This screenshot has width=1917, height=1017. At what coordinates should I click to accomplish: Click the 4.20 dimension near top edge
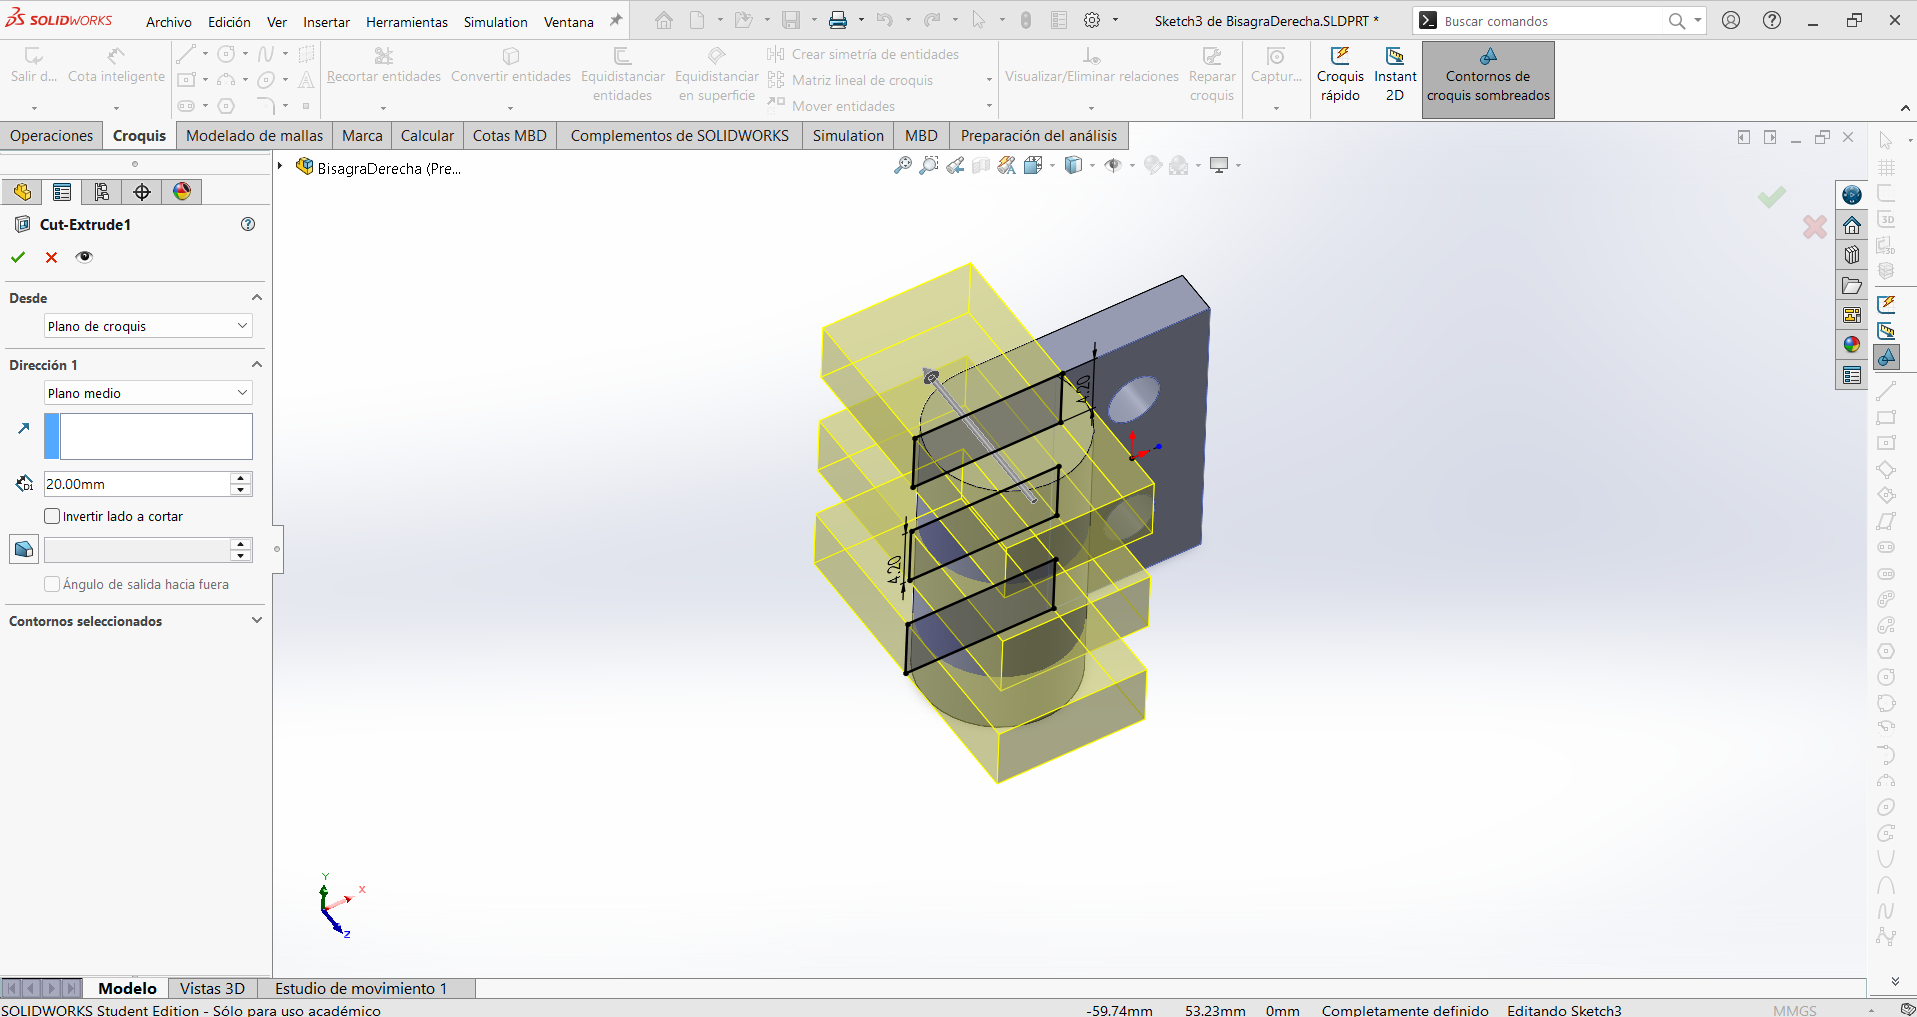1083,388
